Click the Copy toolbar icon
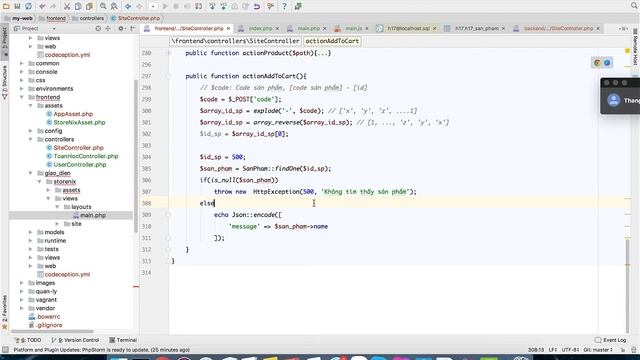The width and height of the screenshot is (640, 360). [x=78, y=6]
